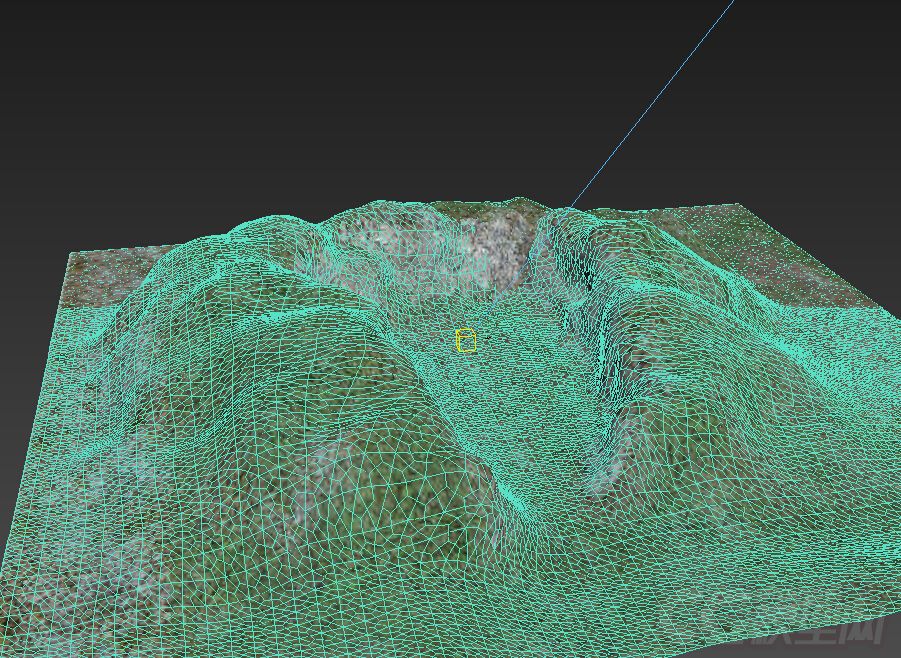901x658 pixels.
Task: Click the blue line's top end at viewport edge
Action: [x=732, y=3]
